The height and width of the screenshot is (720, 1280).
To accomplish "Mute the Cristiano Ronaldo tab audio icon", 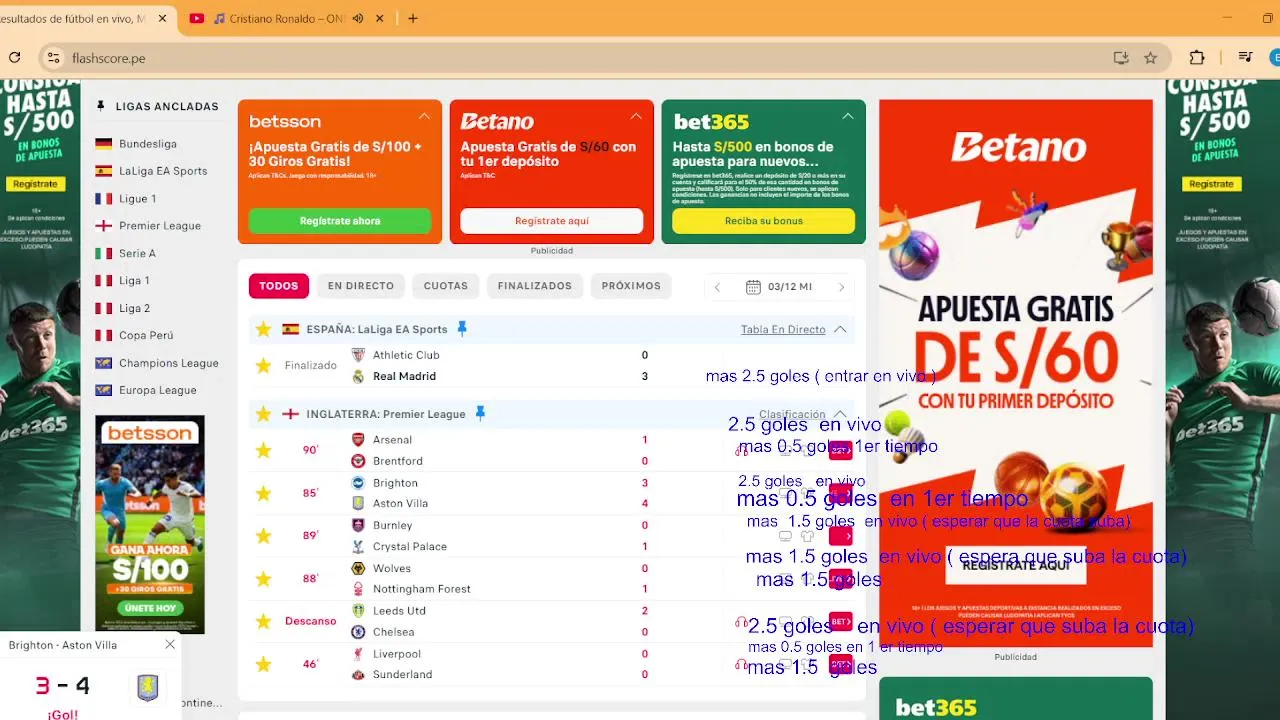I will 358,18.
